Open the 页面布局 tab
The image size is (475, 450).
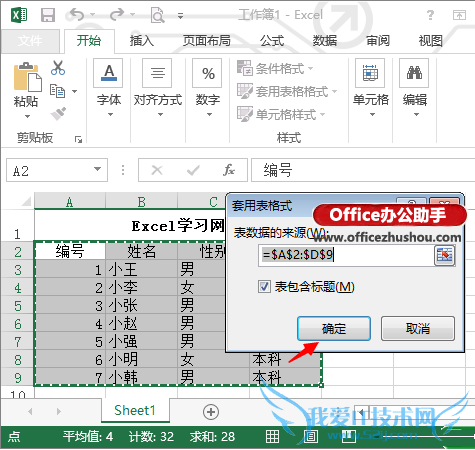click(207, 41)
